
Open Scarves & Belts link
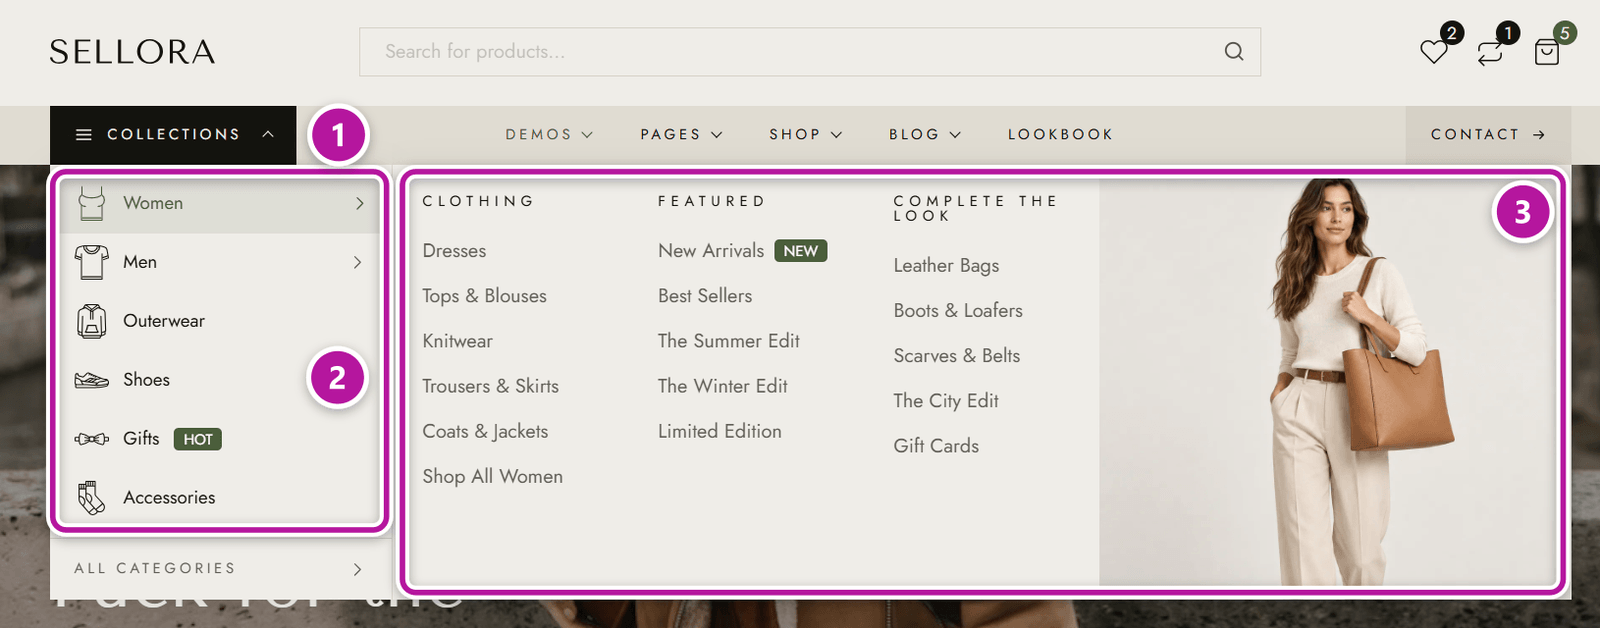(957, 356)
